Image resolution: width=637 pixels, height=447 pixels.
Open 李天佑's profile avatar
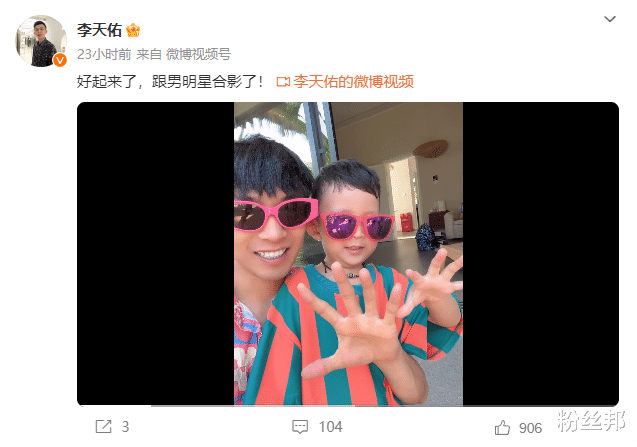[41, 41]
